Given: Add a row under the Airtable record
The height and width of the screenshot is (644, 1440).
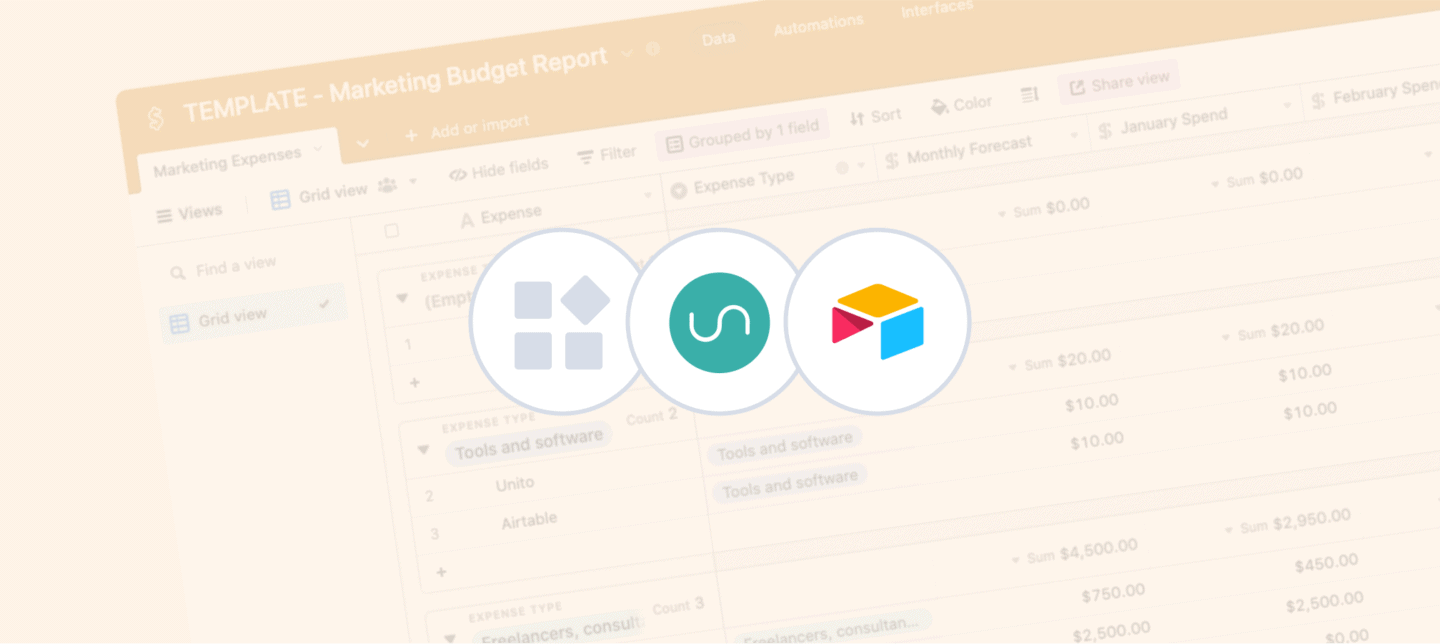Looking at the screenshot, I should (441, 571).
